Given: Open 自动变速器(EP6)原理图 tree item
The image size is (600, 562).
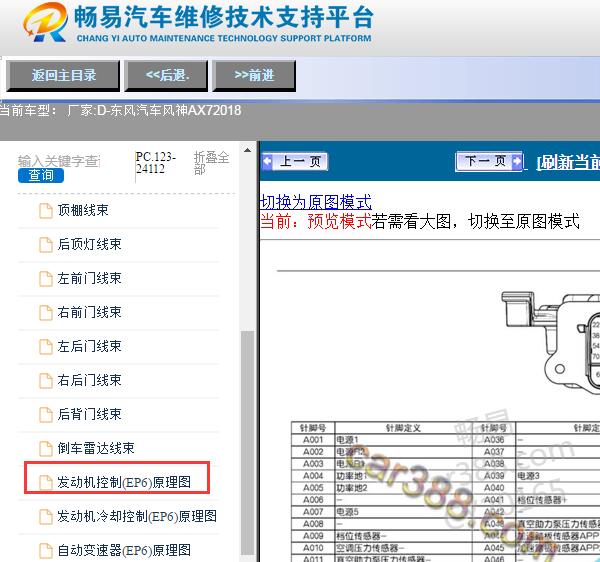Looking at the screenshot, I should point(124,550).
